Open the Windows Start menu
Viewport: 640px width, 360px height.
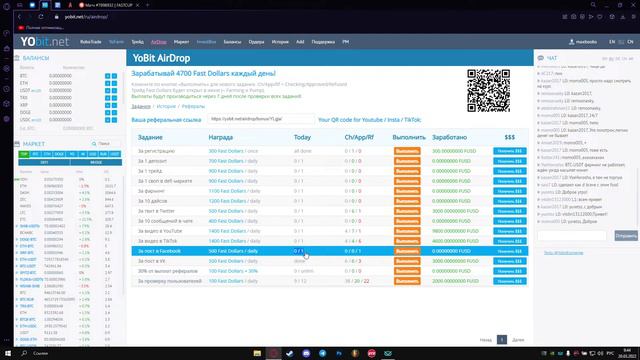8,353
